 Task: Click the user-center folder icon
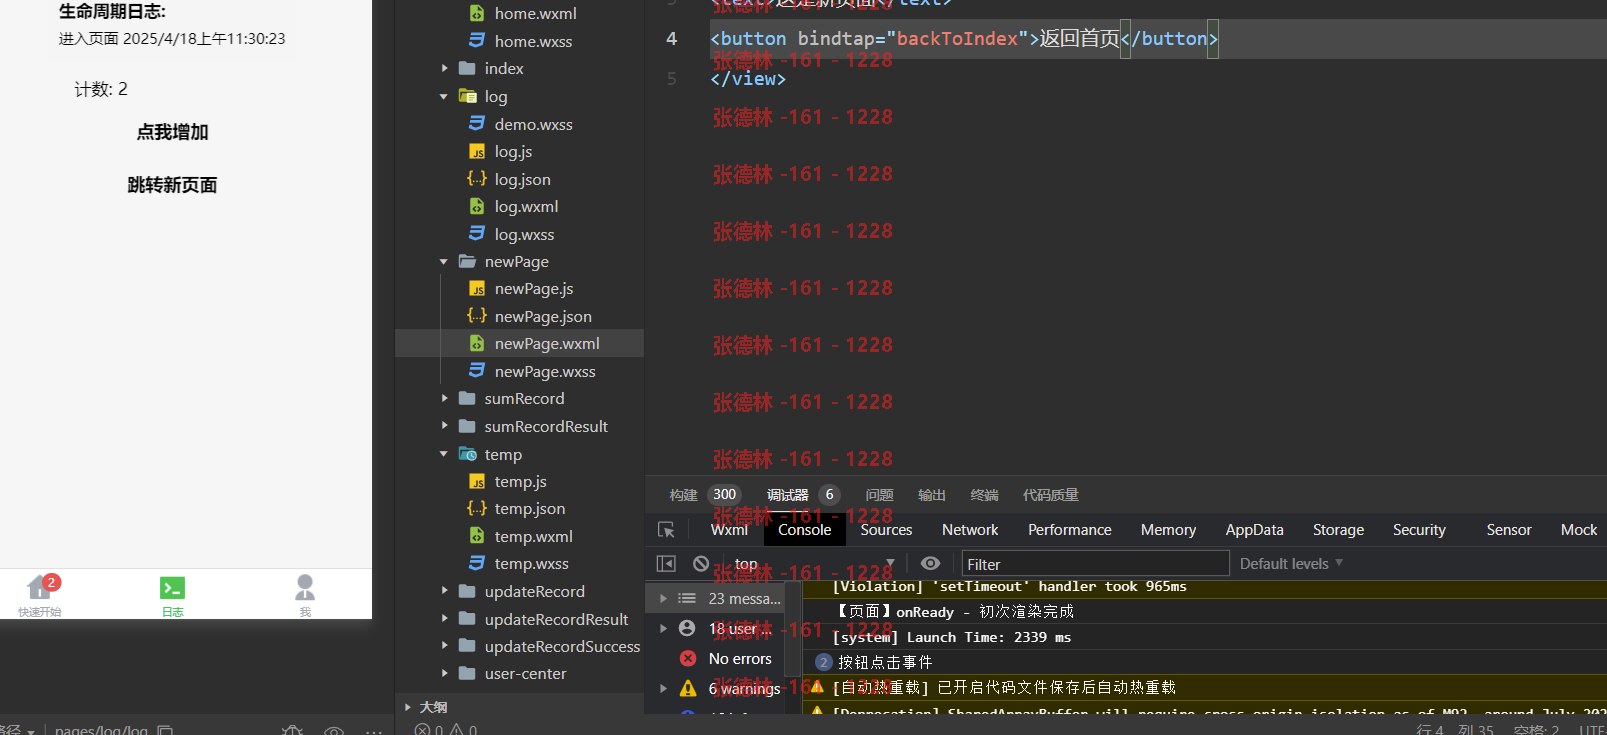467,673
